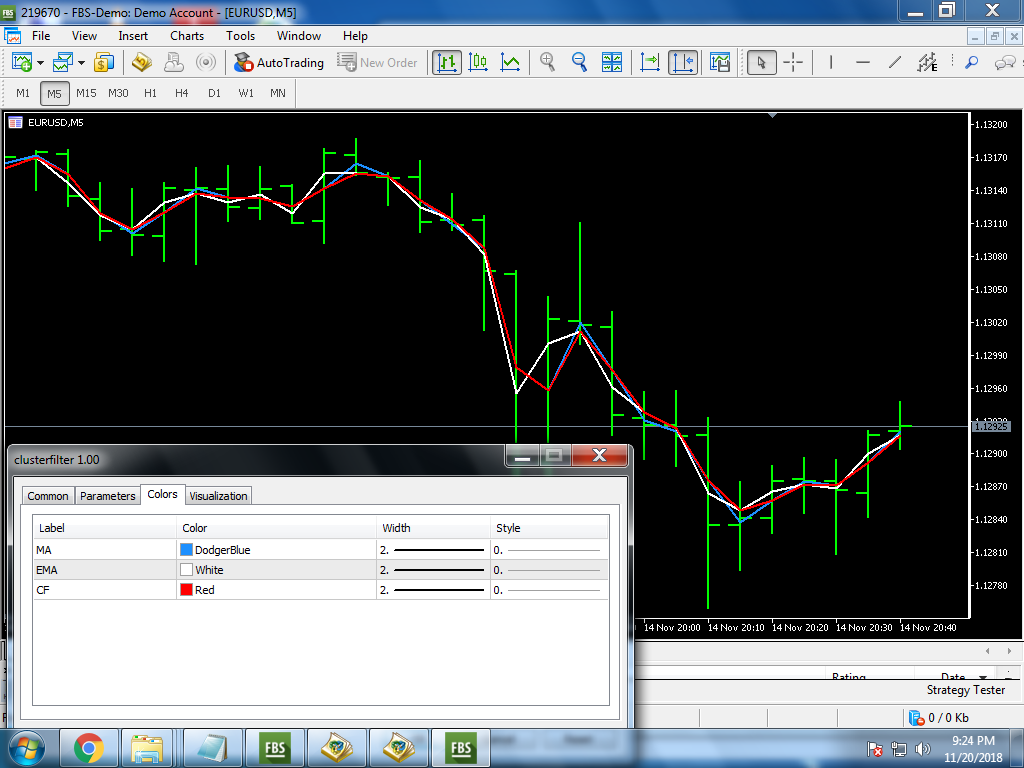Click the EURUSD,M5 chart window icon
The image size is (1024, 768).
point(14,122)
